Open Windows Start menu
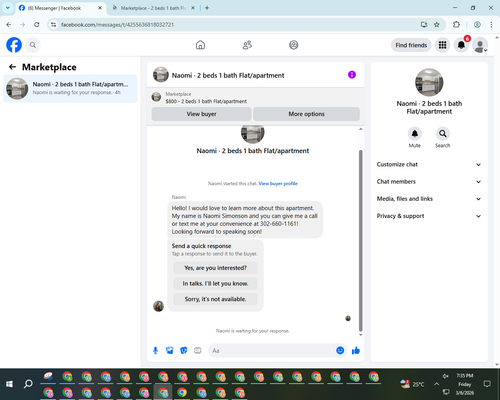 (9, 384)
